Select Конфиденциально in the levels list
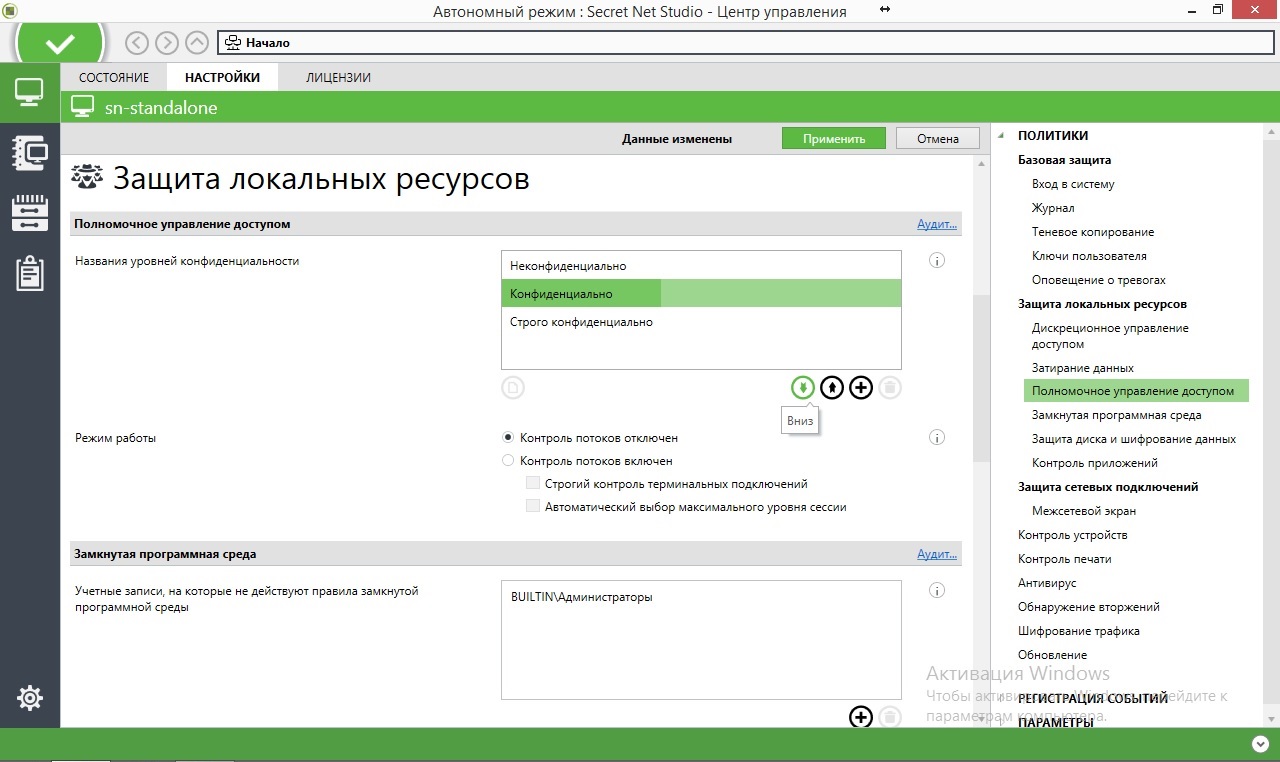1280x762 pixels. pyautogui.click(x=701, y=294)
